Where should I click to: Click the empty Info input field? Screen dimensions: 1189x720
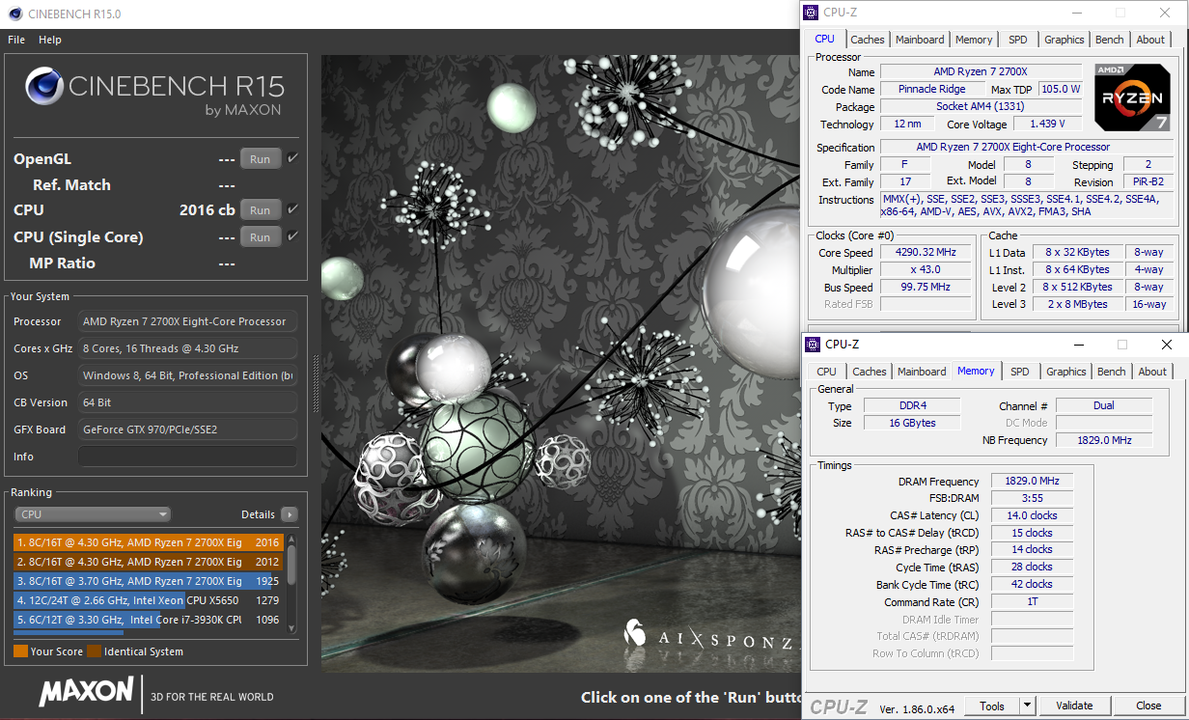click(x=187, y=456)
